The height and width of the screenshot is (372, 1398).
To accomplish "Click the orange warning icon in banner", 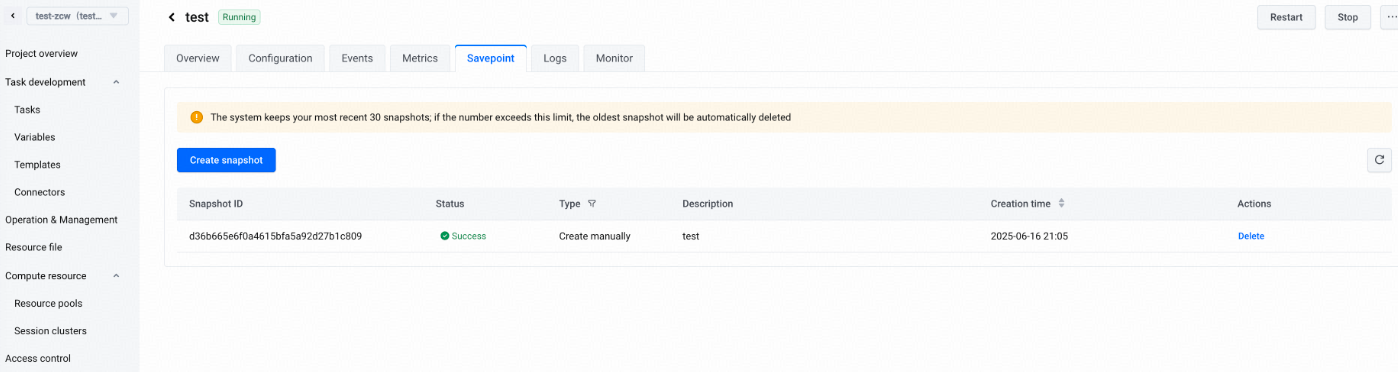I will point(196,117).
